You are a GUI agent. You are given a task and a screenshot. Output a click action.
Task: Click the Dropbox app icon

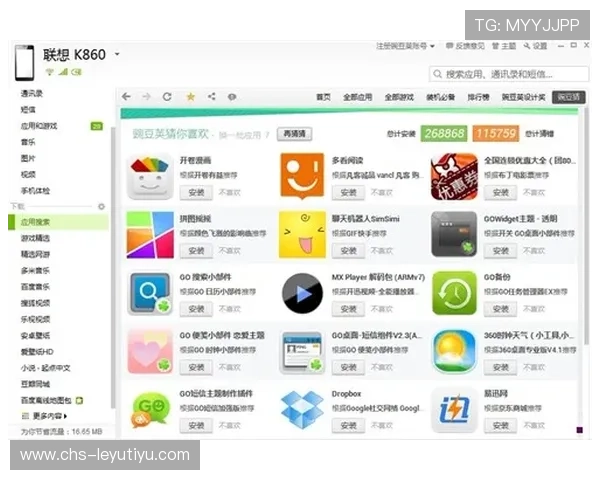pos(302,410)
